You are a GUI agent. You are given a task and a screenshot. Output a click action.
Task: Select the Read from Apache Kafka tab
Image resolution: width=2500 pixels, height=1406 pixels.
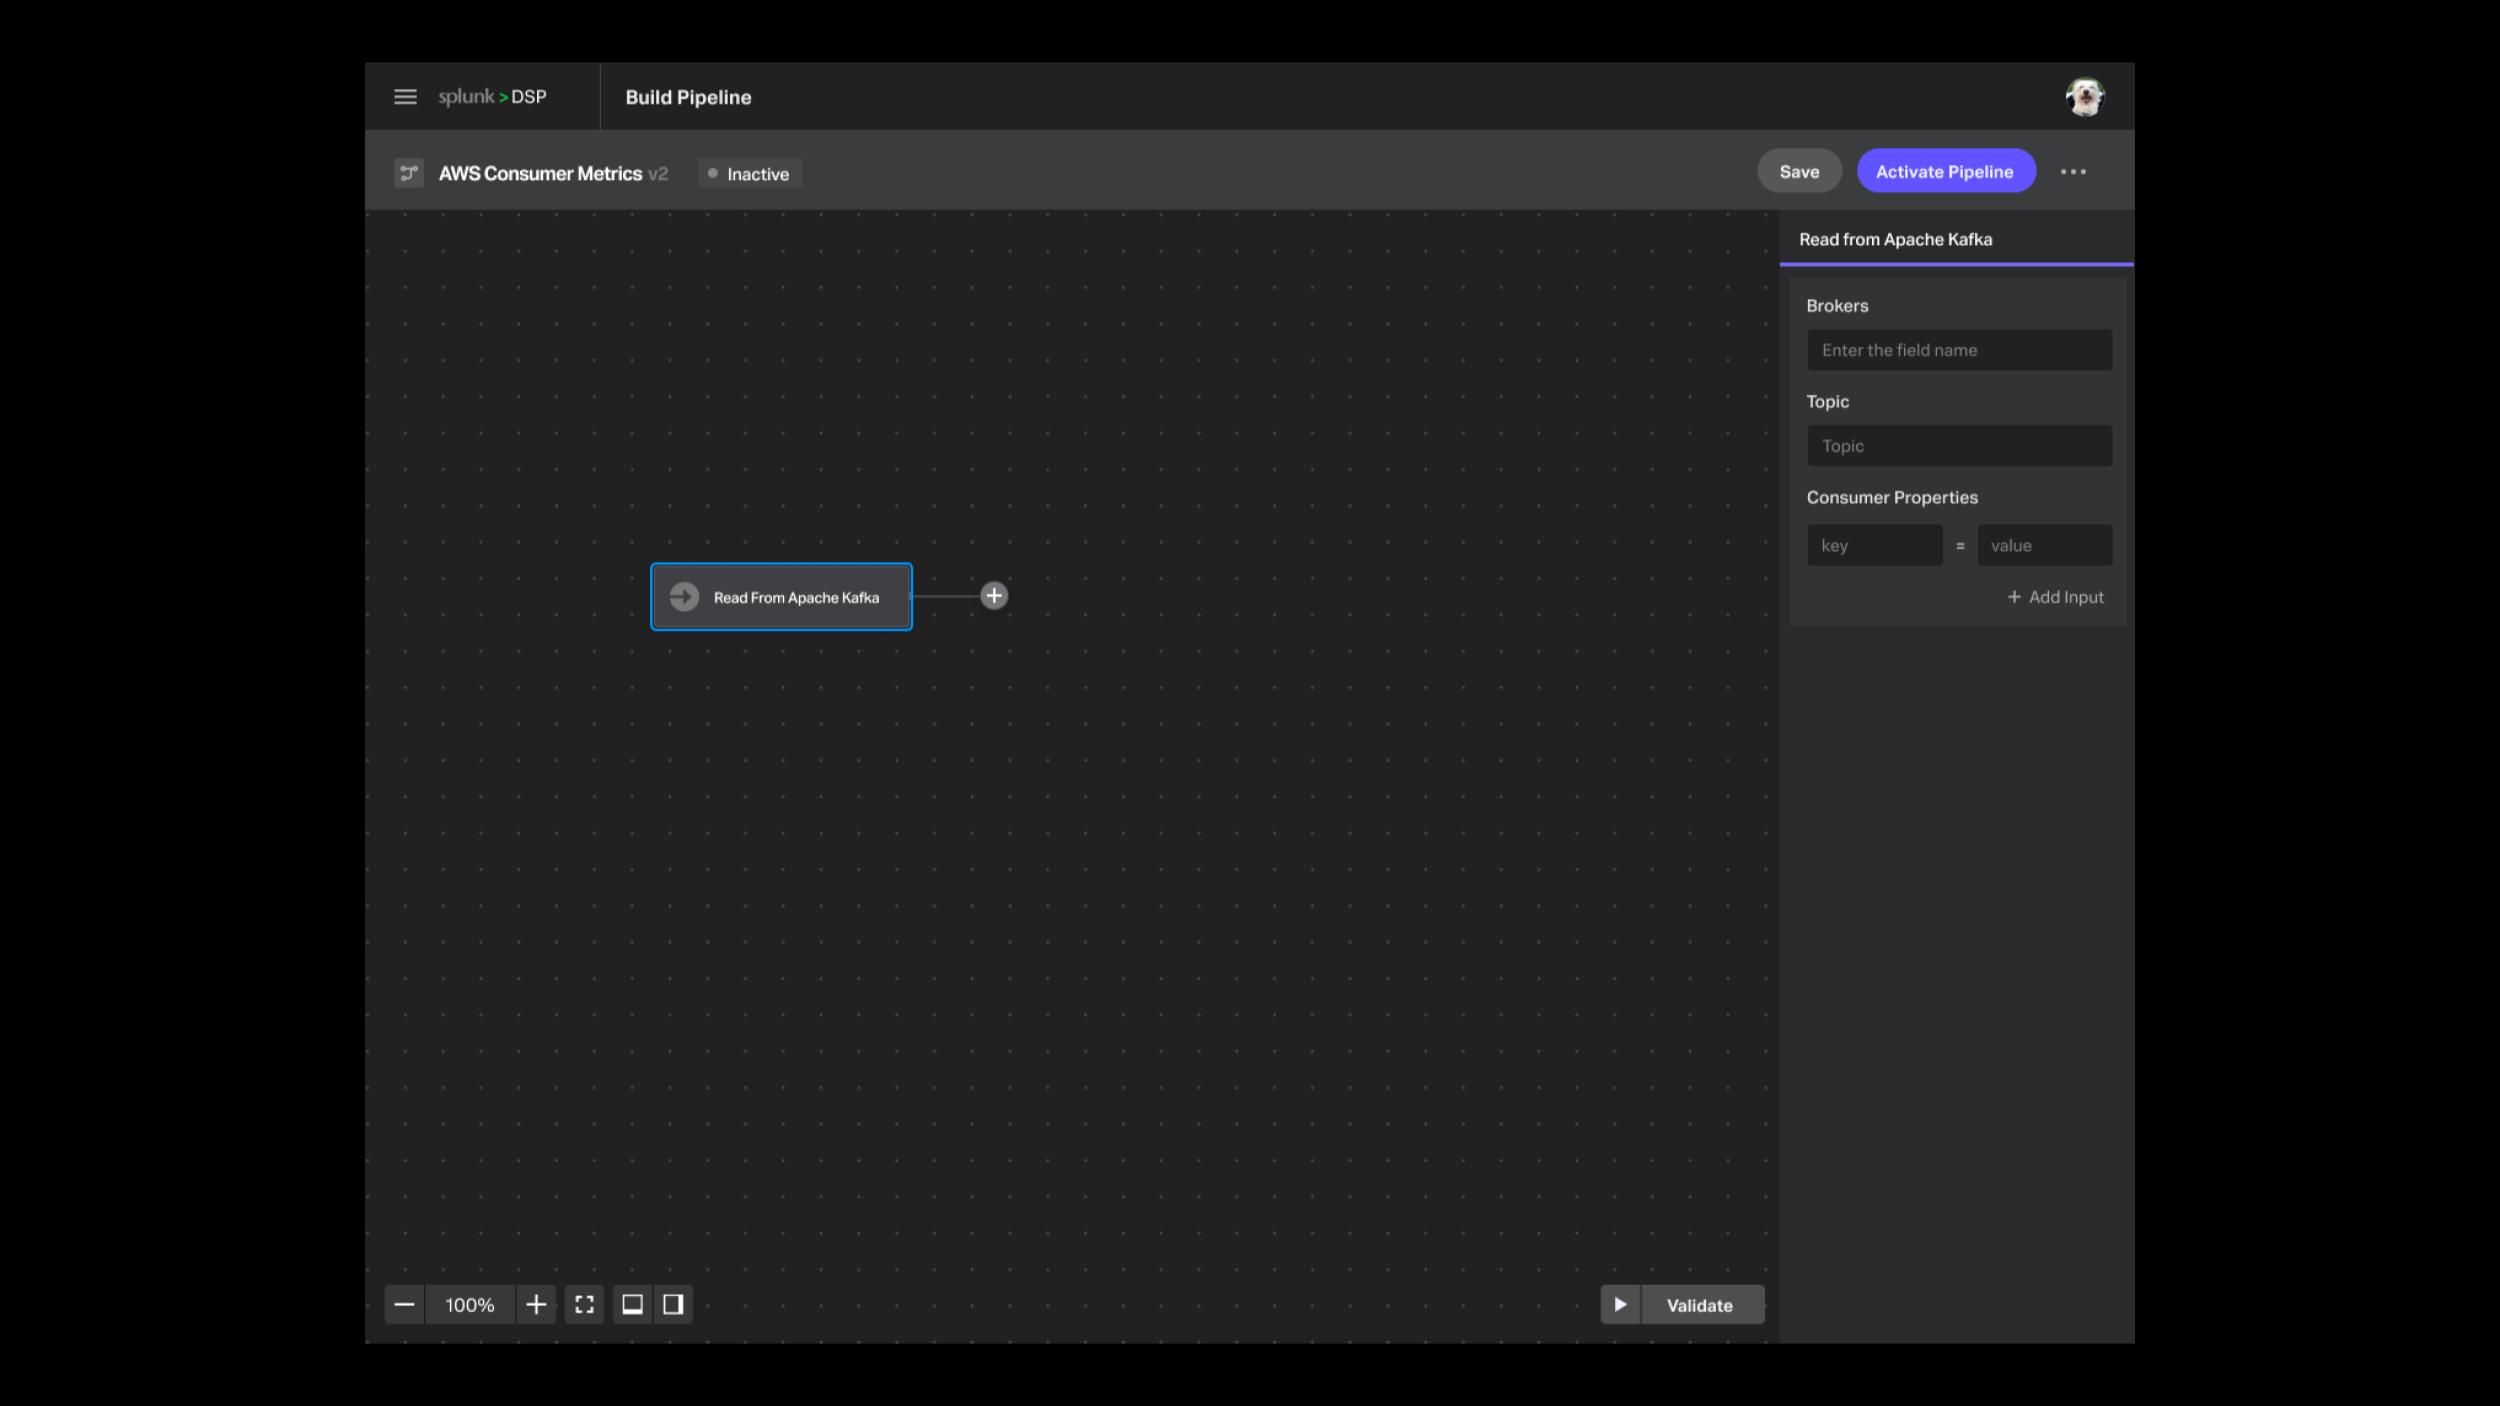pos(1895,240)
